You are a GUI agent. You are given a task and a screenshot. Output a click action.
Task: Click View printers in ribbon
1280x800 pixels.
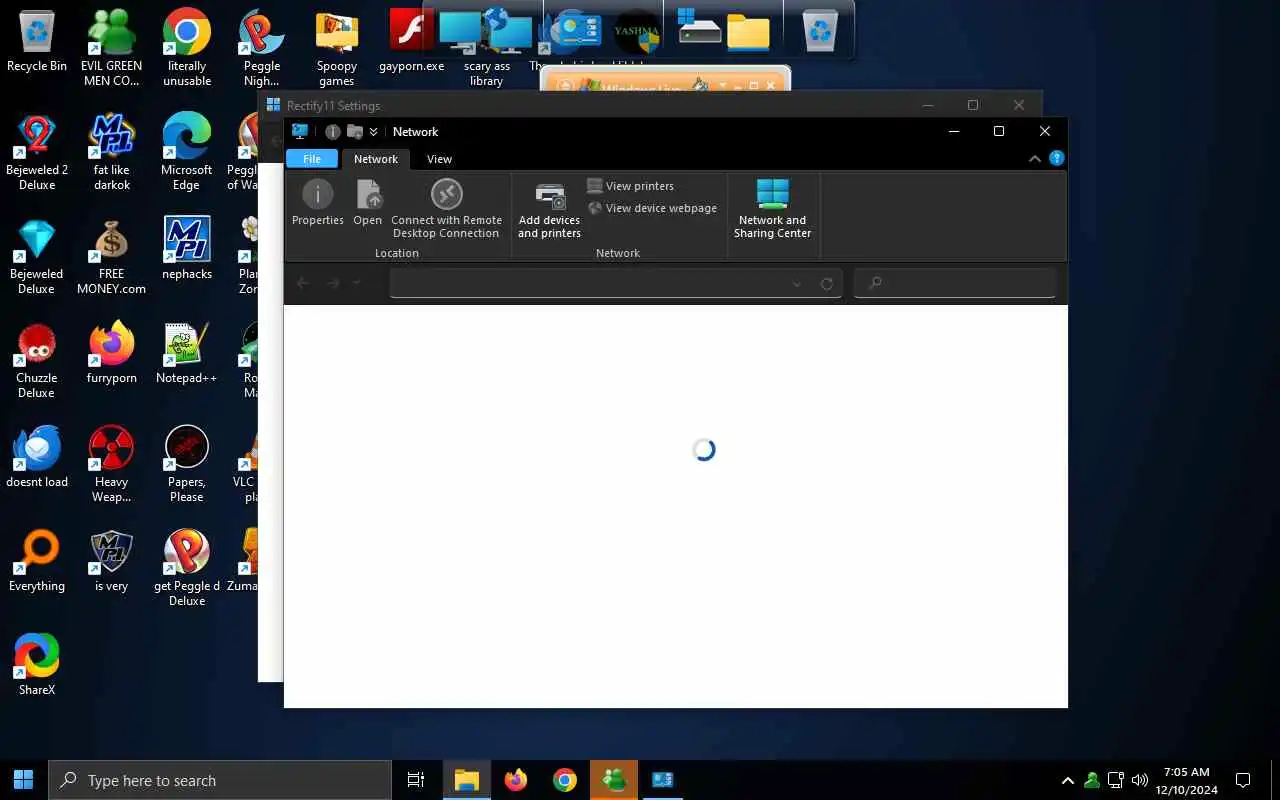coord(630,186)
